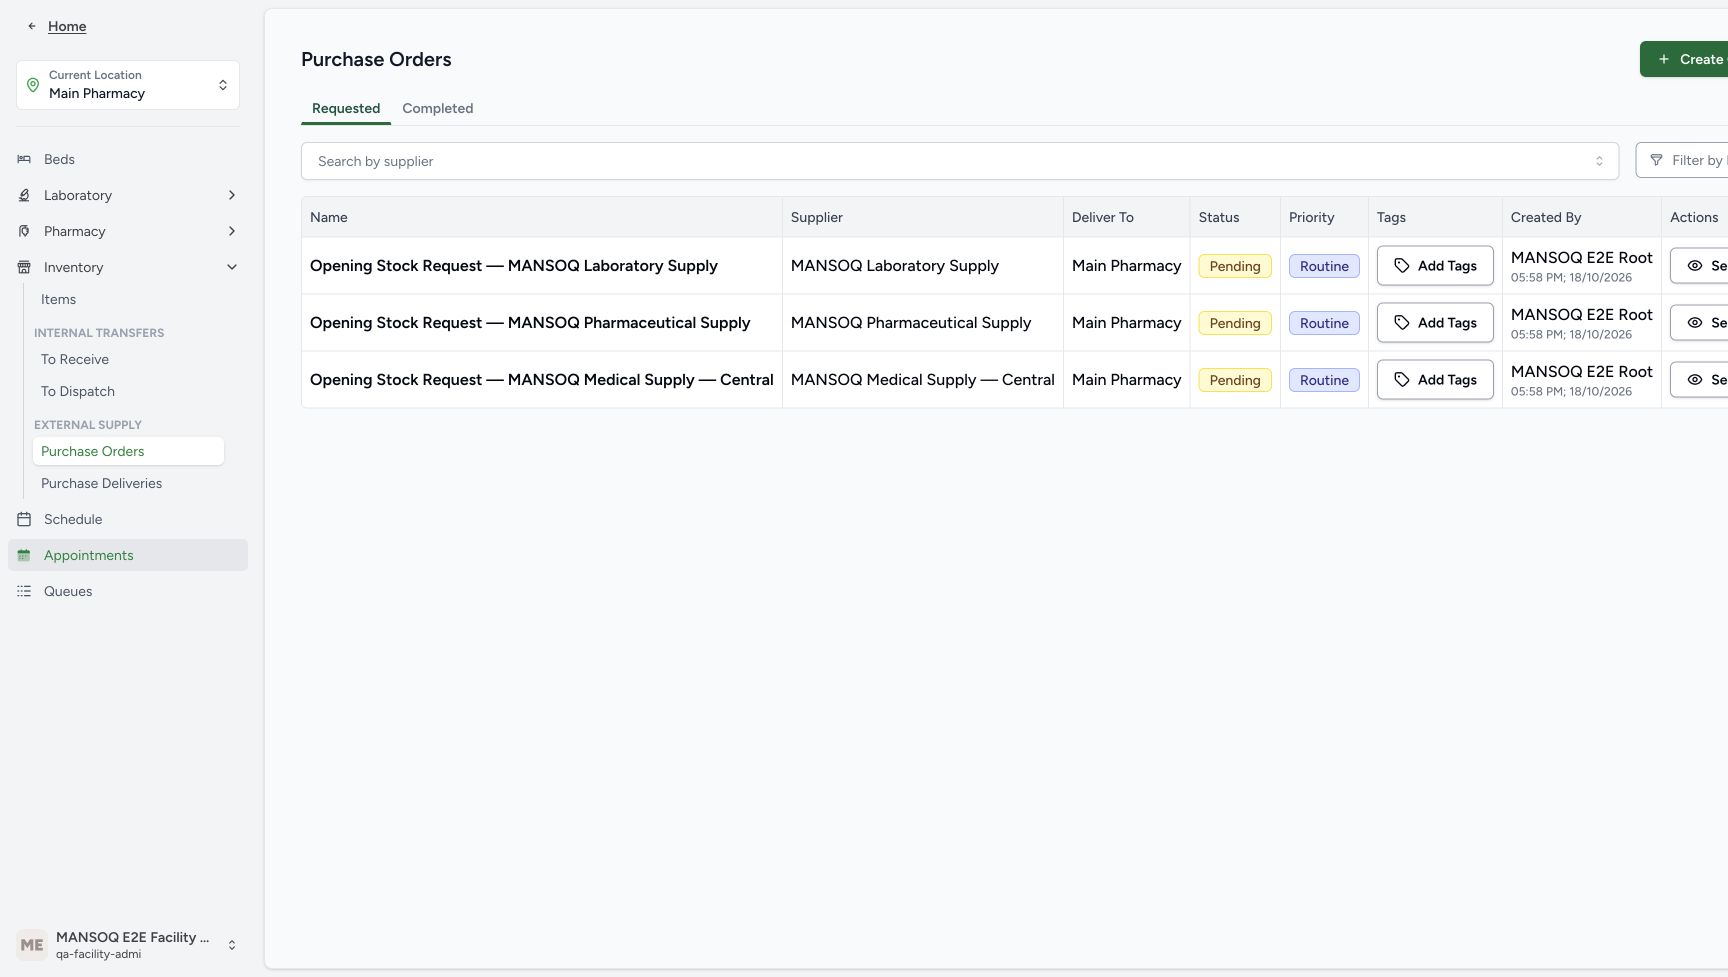Click the Create button

1684,59
